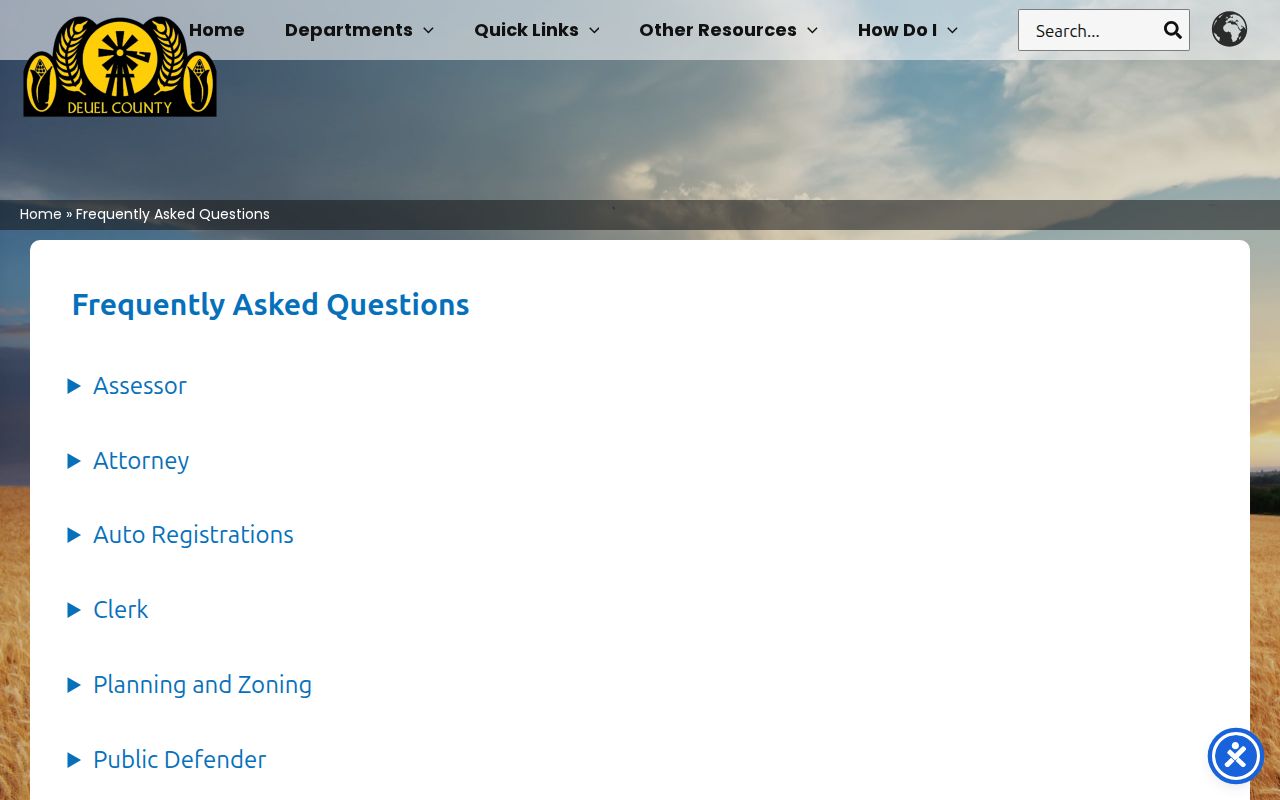This screenshot has width=1280, height=800.
Task: Follow the Home breadcrumb link
Action: point(41,214)
